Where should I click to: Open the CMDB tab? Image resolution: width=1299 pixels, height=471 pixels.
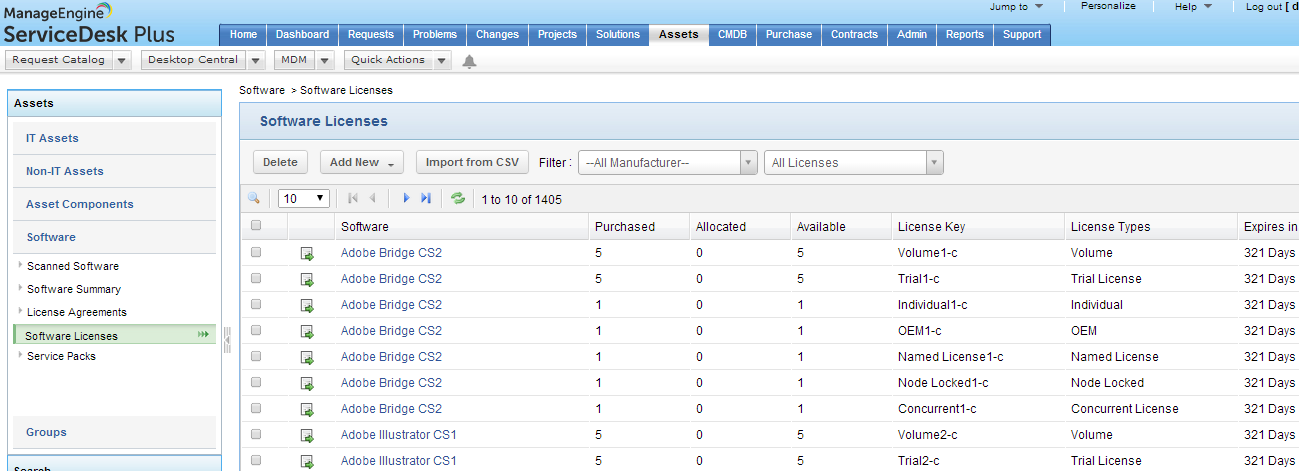pos(733,34)
